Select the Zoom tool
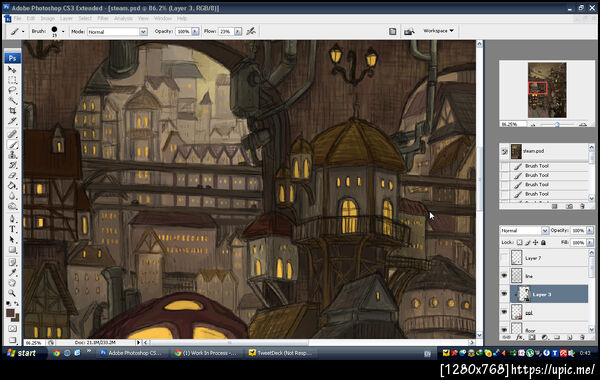The image size is (600, 380). click(x=12, y=293)
